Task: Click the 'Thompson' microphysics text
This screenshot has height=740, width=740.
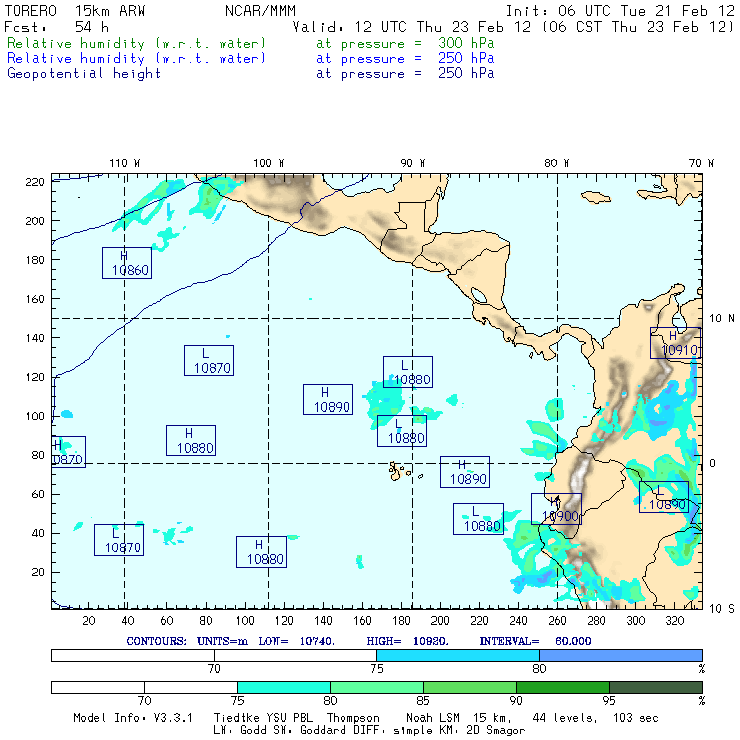Action: (x=353, y=718)
